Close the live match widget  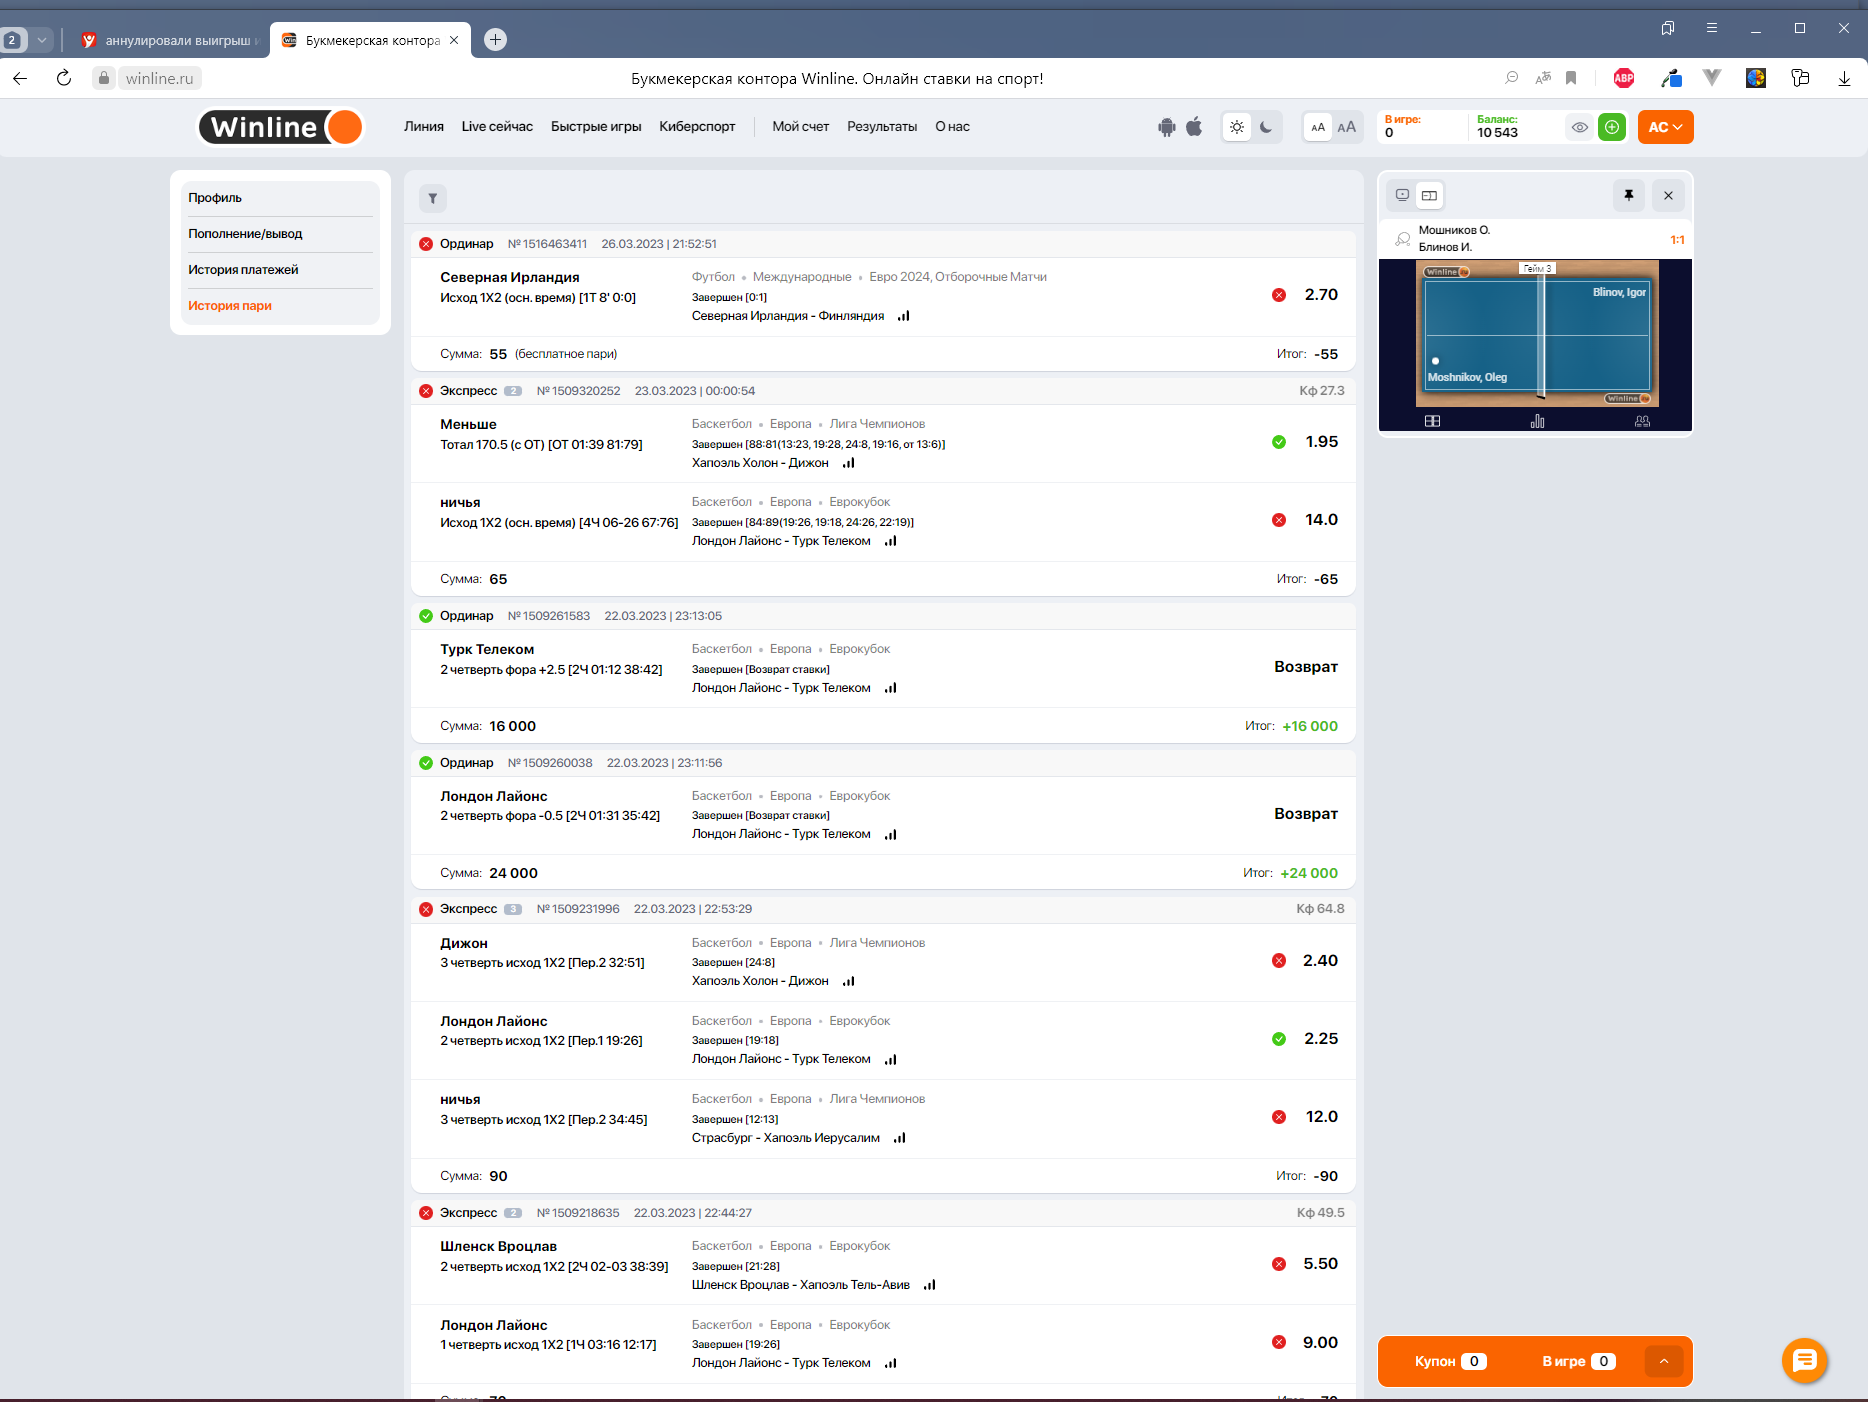coord(1668,195)
